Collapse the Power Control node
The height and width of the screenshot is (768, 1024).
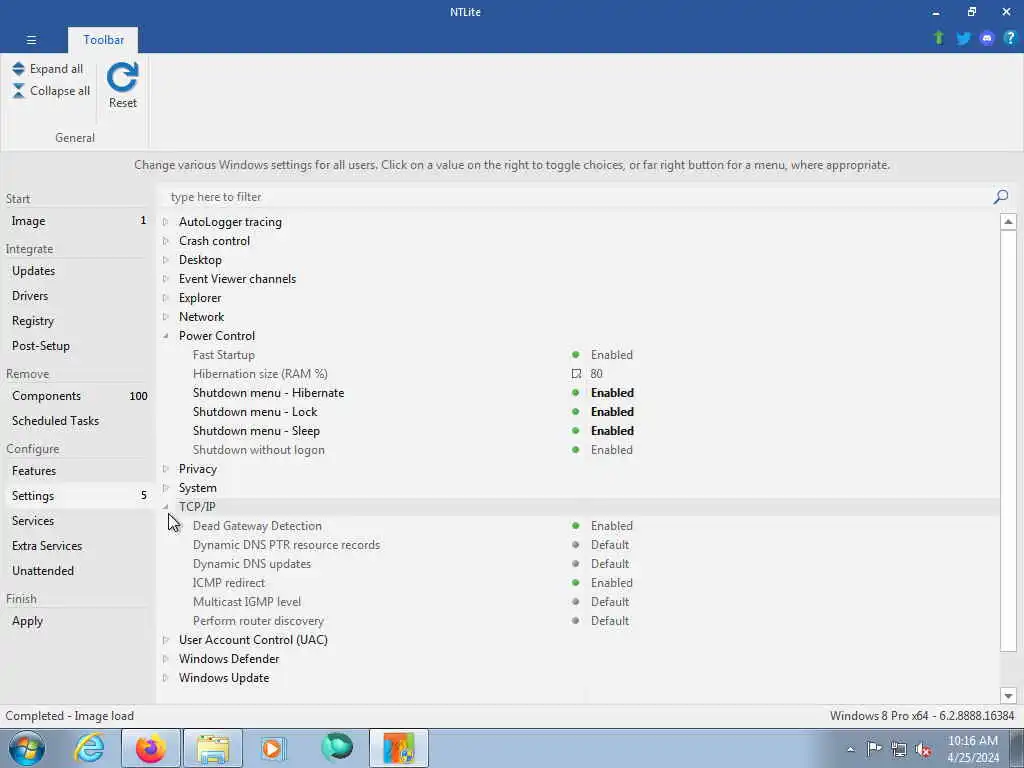(166, 336)
